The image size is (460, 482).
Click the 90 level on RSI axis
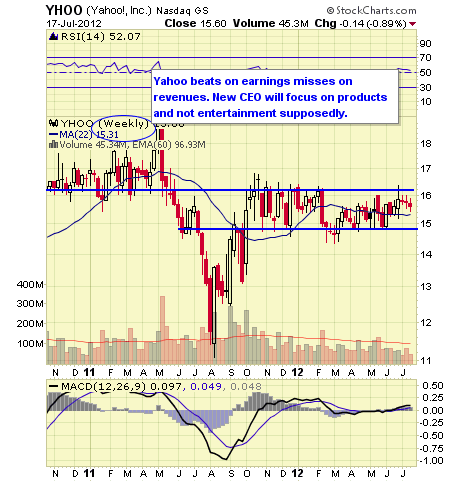(425, 44)
